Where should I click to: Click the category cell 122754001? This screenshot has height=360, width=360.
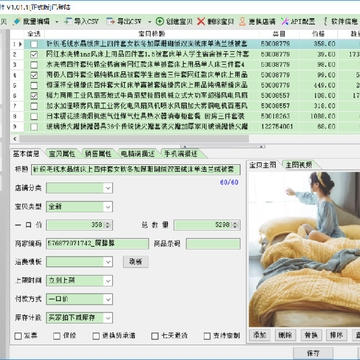coord(278,127)
